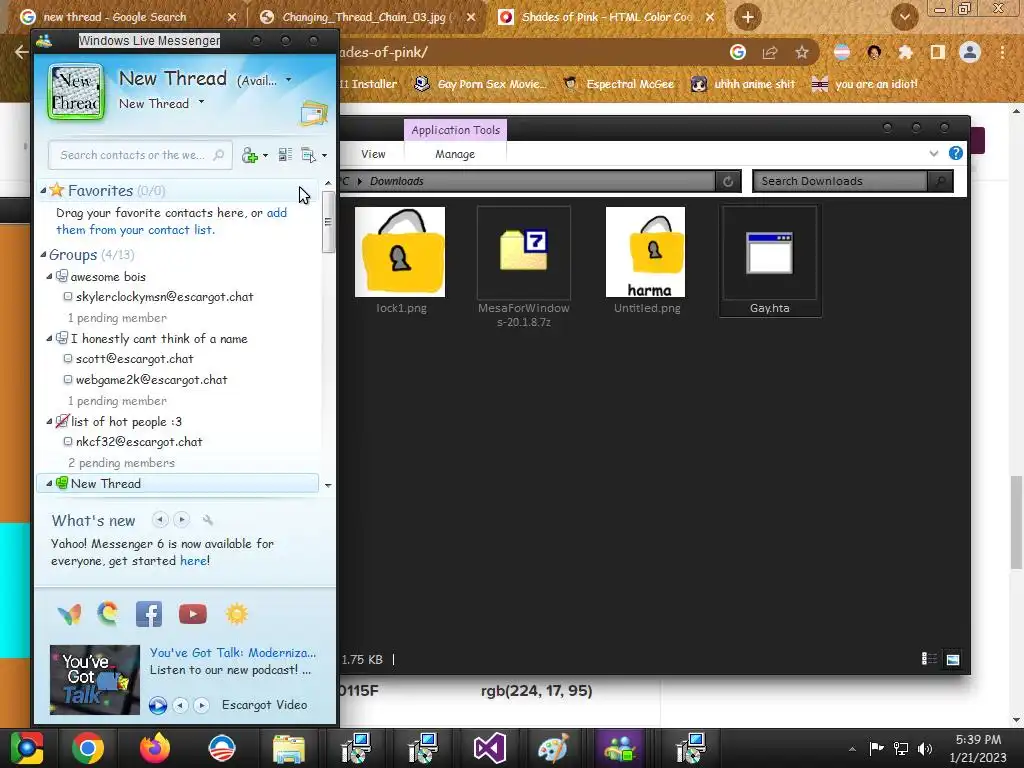Select webgame2k@escargot.chat contact
Image resolution: width=1024 pixels, height=768 pixels.
(x=152, y=380)
